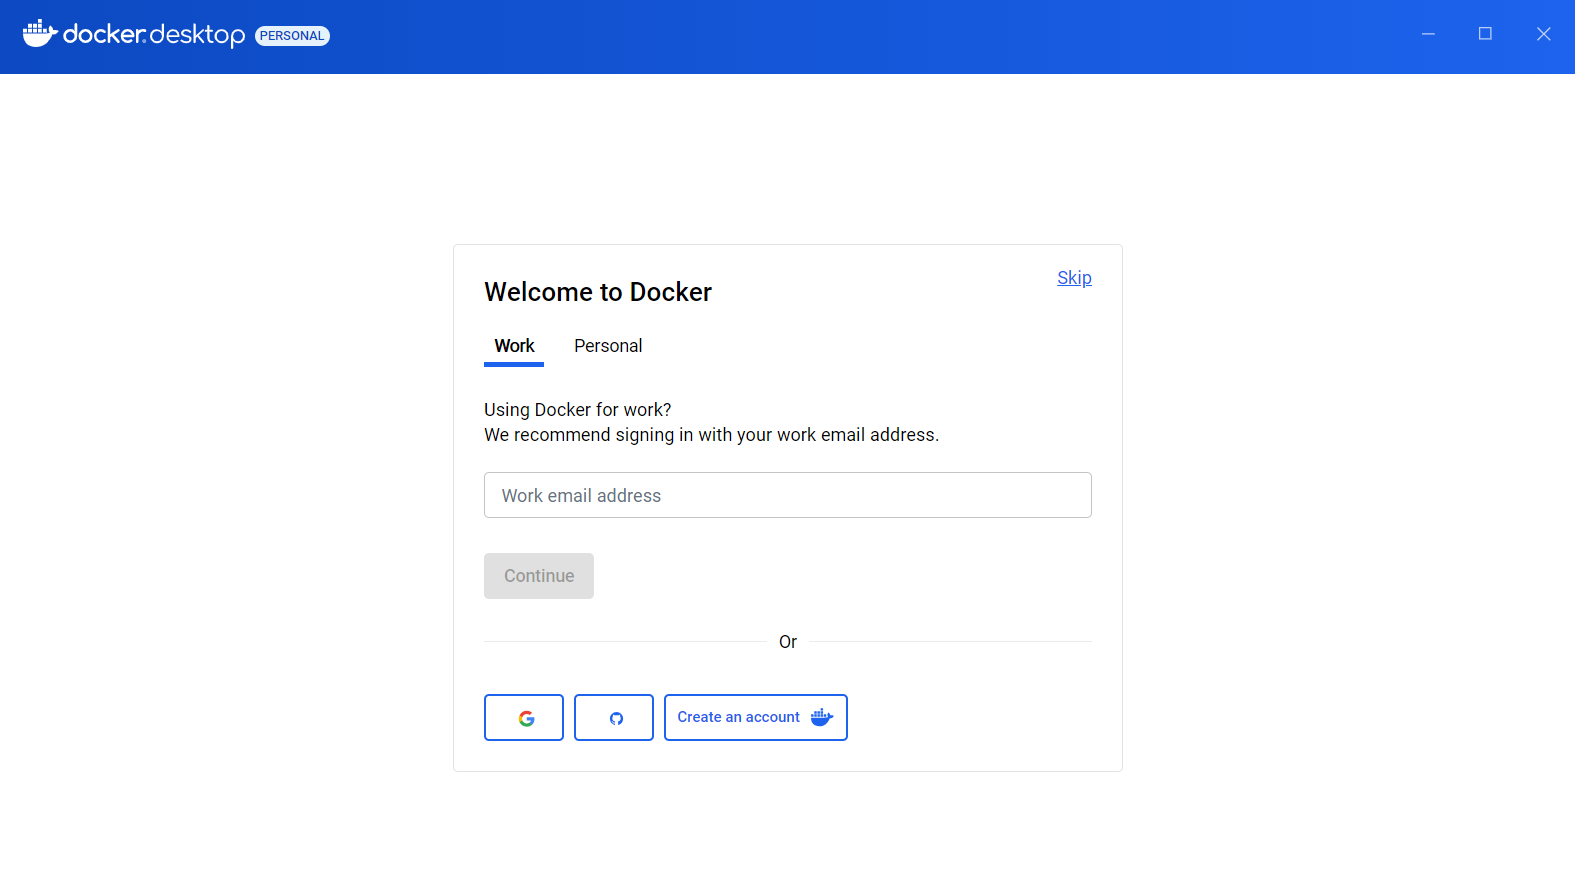
Task: Switch to the Personal tab
Action: point(608,346)
